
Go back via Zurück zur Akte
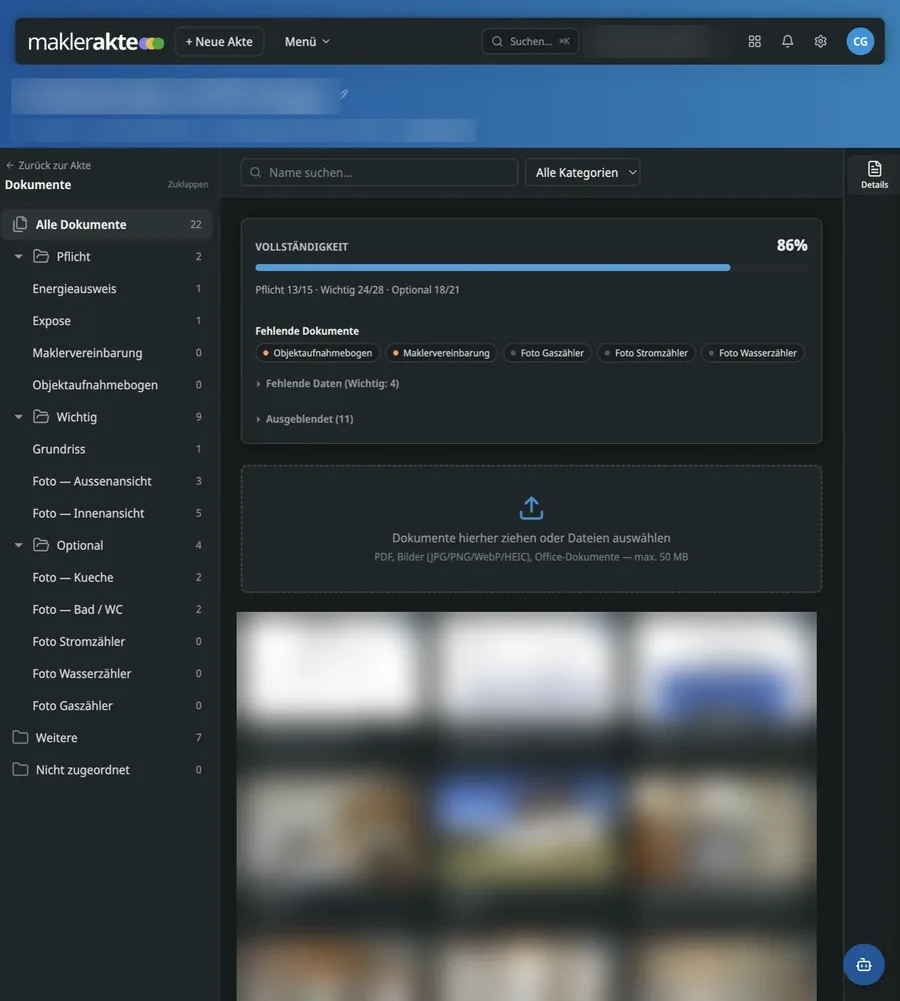[49, 165]
